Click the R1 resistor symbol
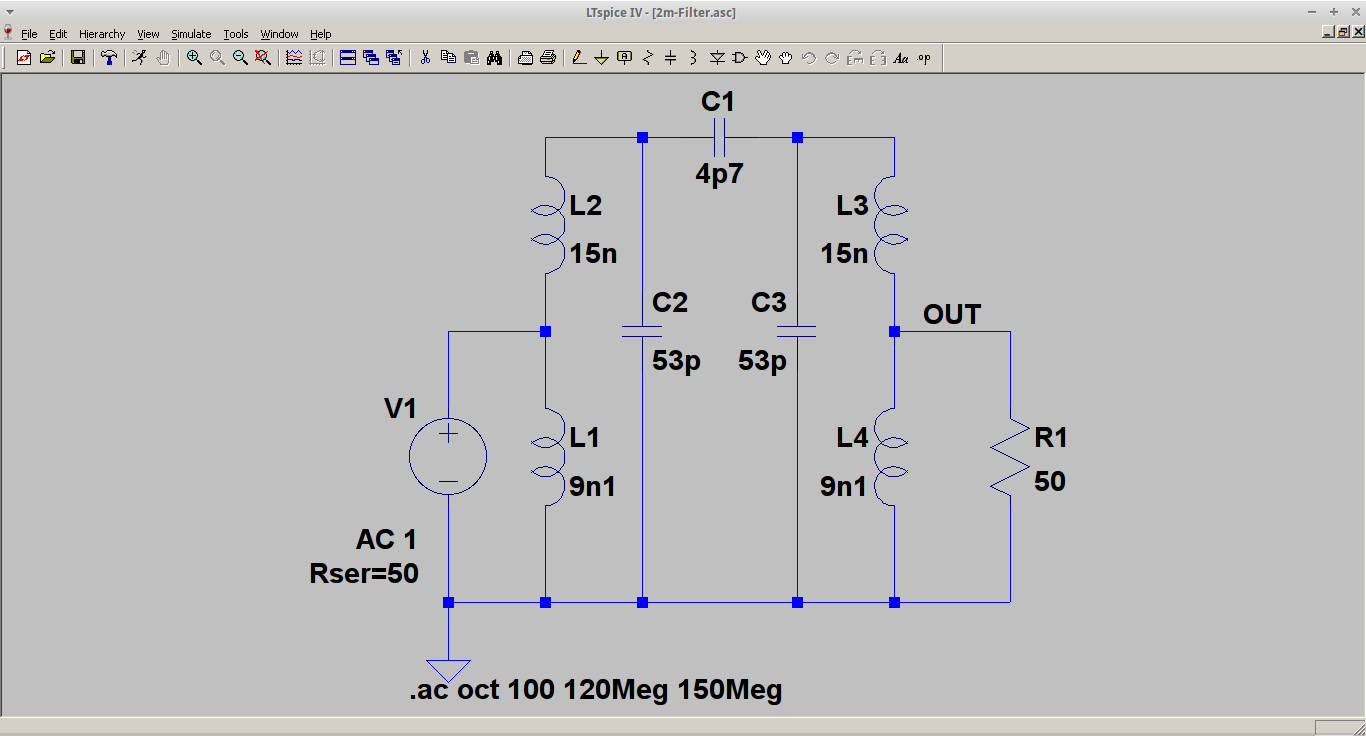The width and height of the screenshot is (1366, 736). pos(1010,456)
